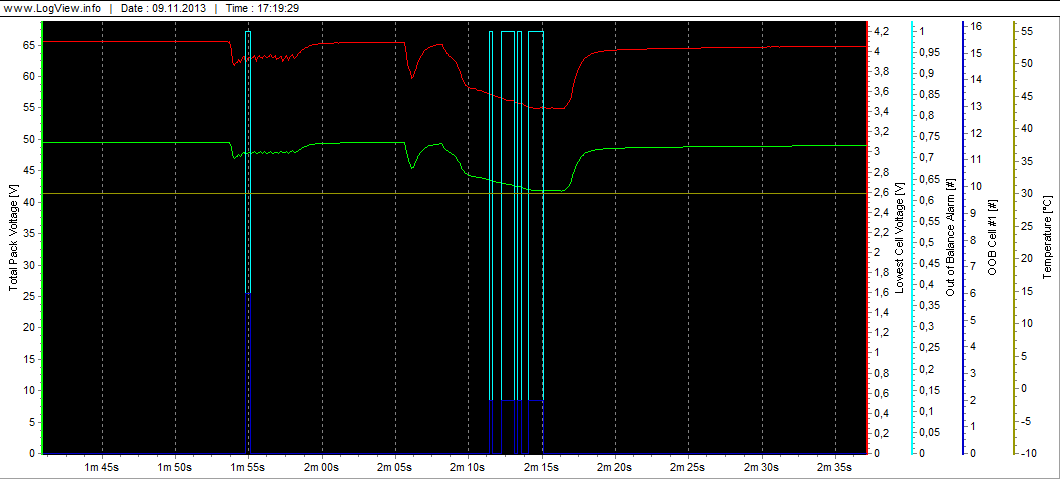Click tick 3,4 on Lowest Cell Voltage axis

click(x=880, y=111)
